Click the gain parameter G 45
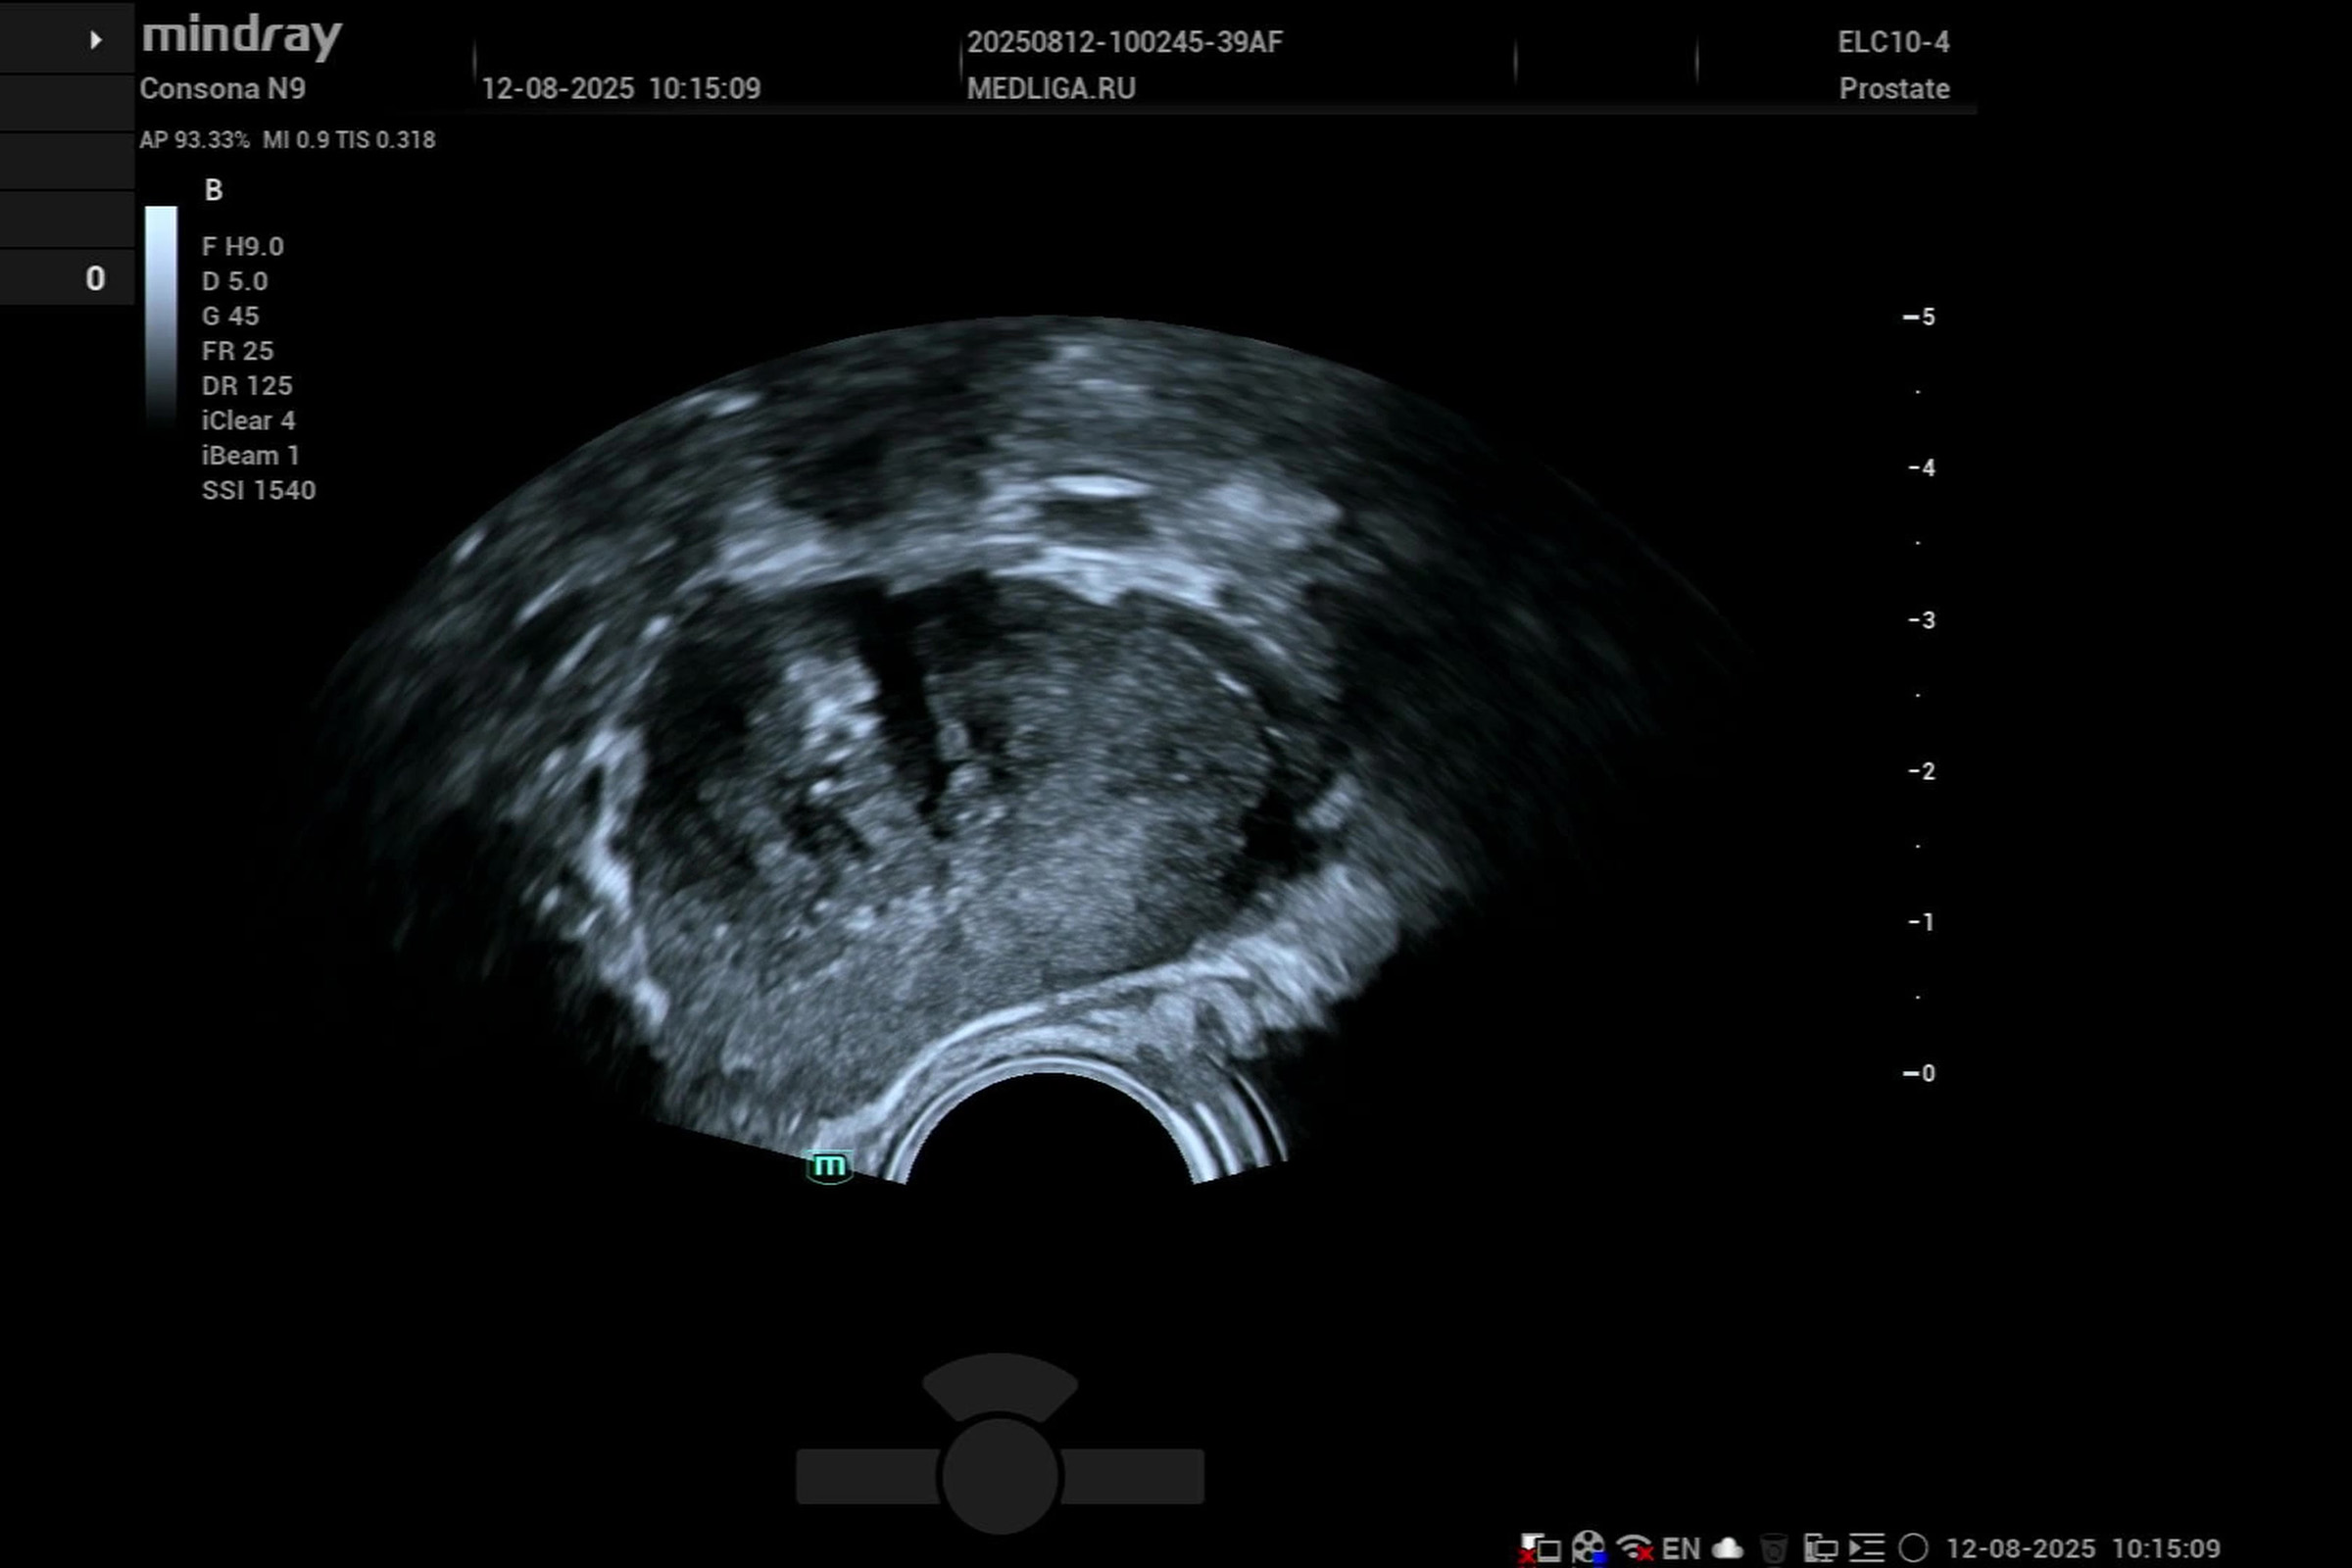 230,316
